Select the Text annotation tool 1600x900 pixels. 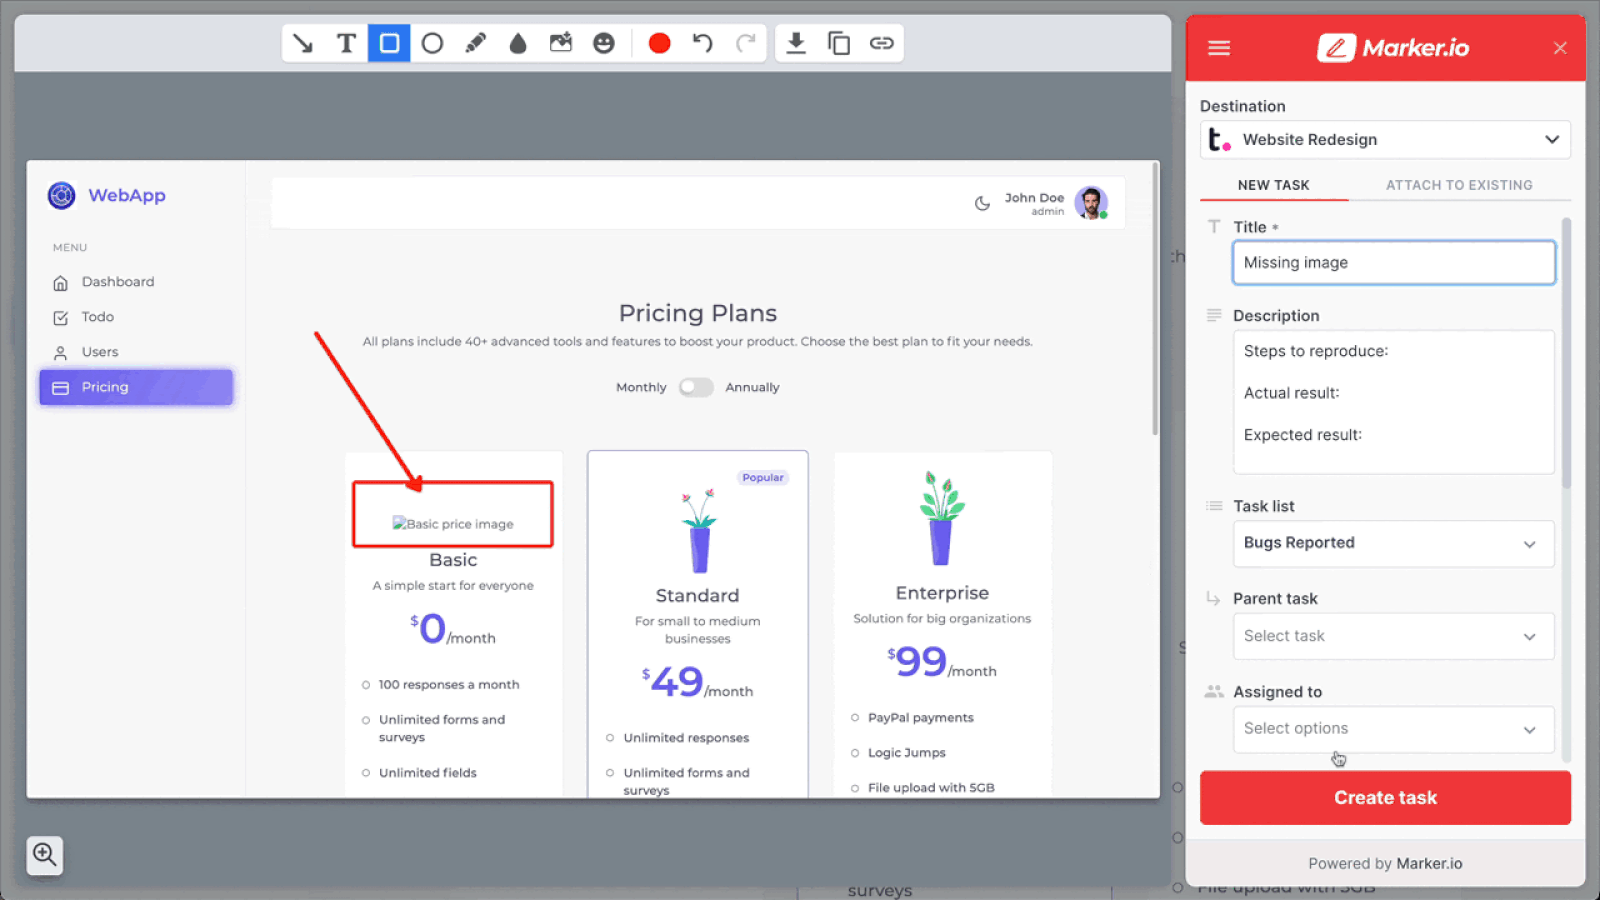[x=346, y=43]
